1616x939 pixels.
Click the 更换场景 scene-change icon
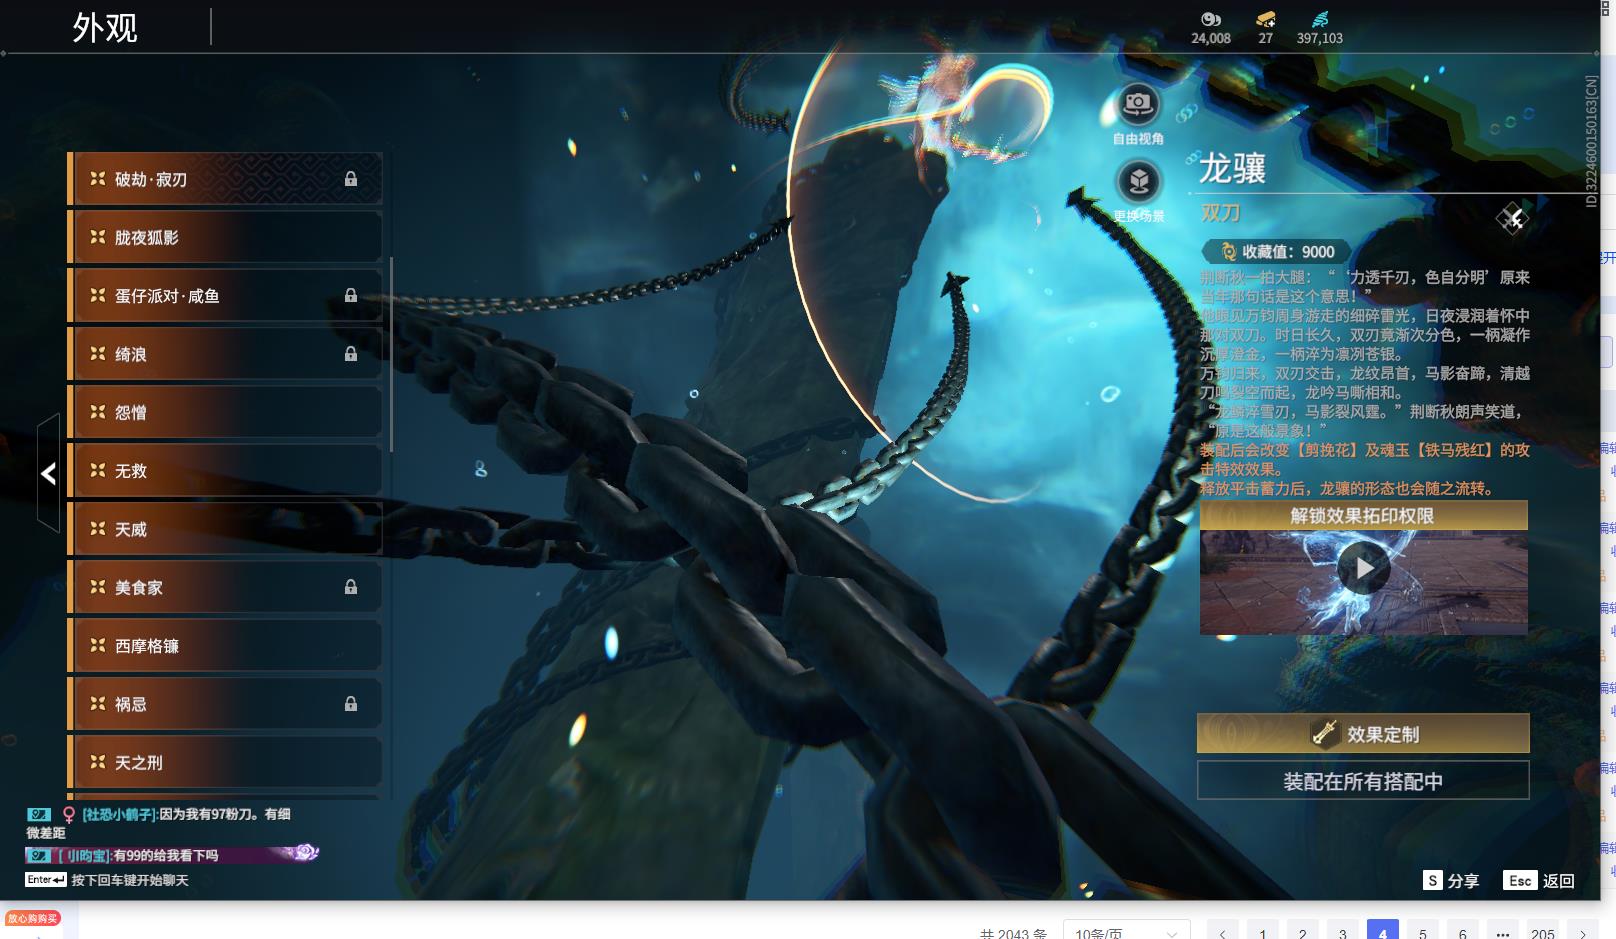click(x=1138, y=182)
